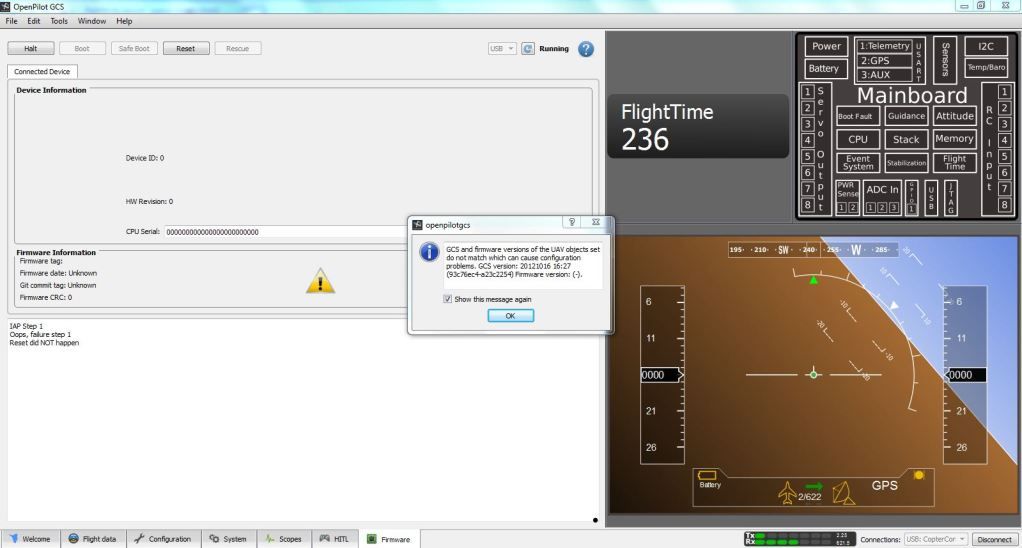Click the Tx/Rx telemetry activity indicator
Viewport: 1022px width, 548px height.
tap(799, 539)
